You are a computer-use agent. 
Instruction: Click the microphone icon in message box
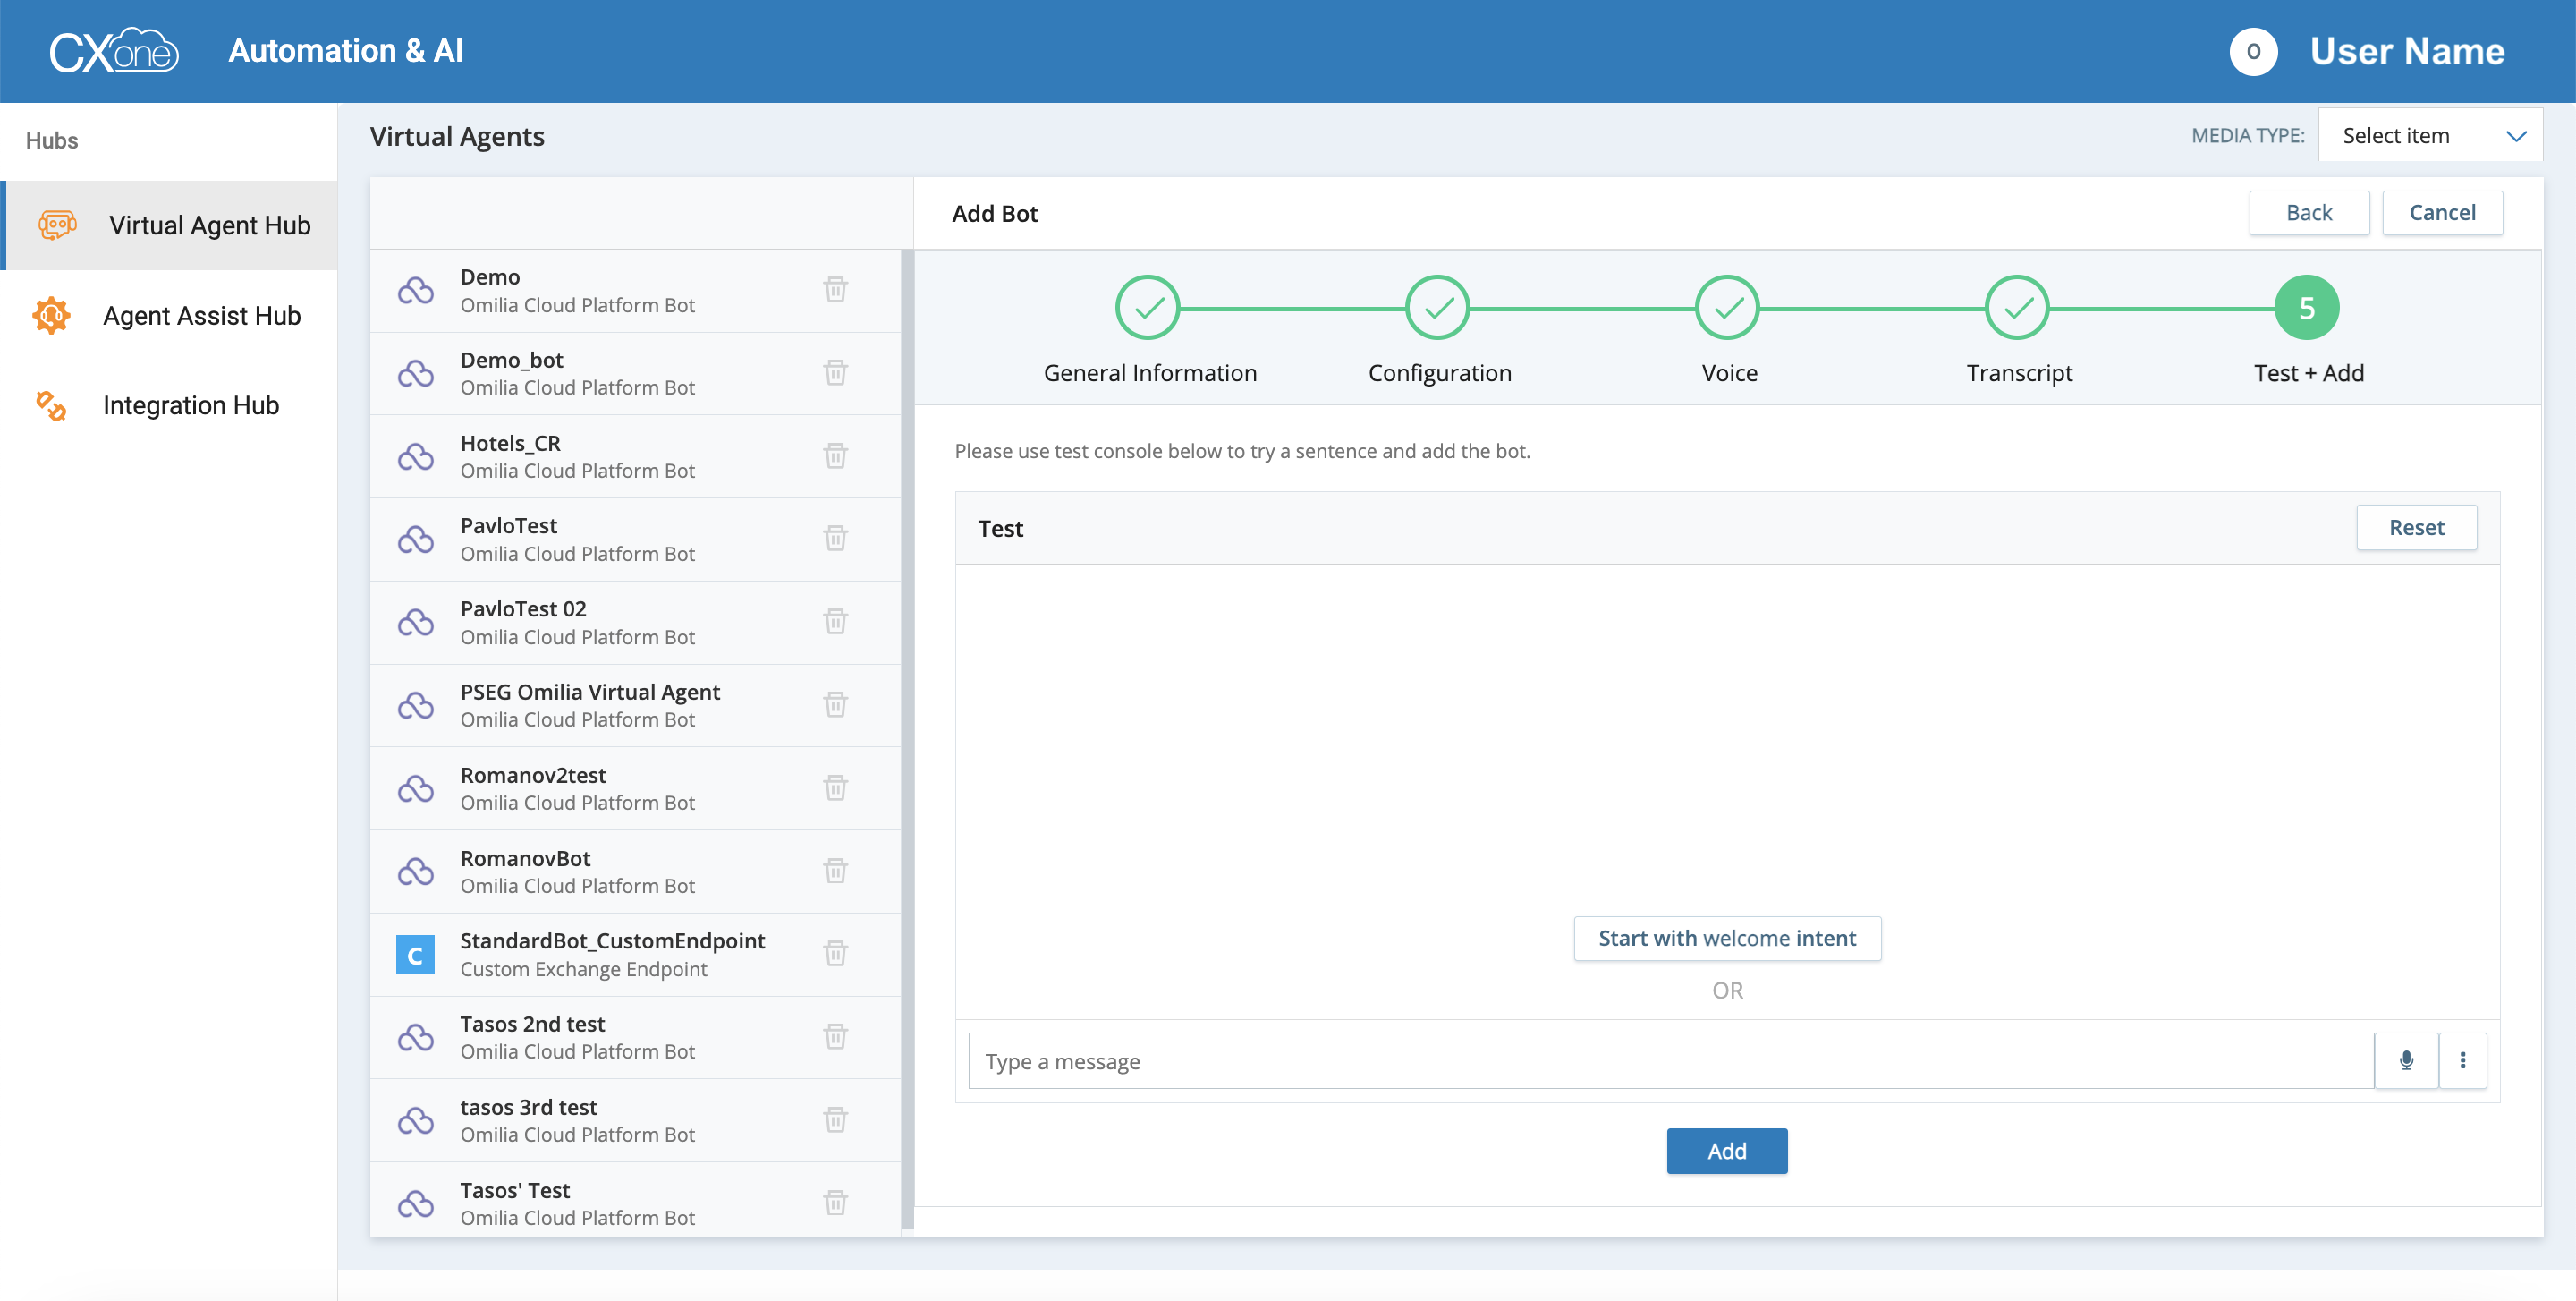pos(2406,1060)
